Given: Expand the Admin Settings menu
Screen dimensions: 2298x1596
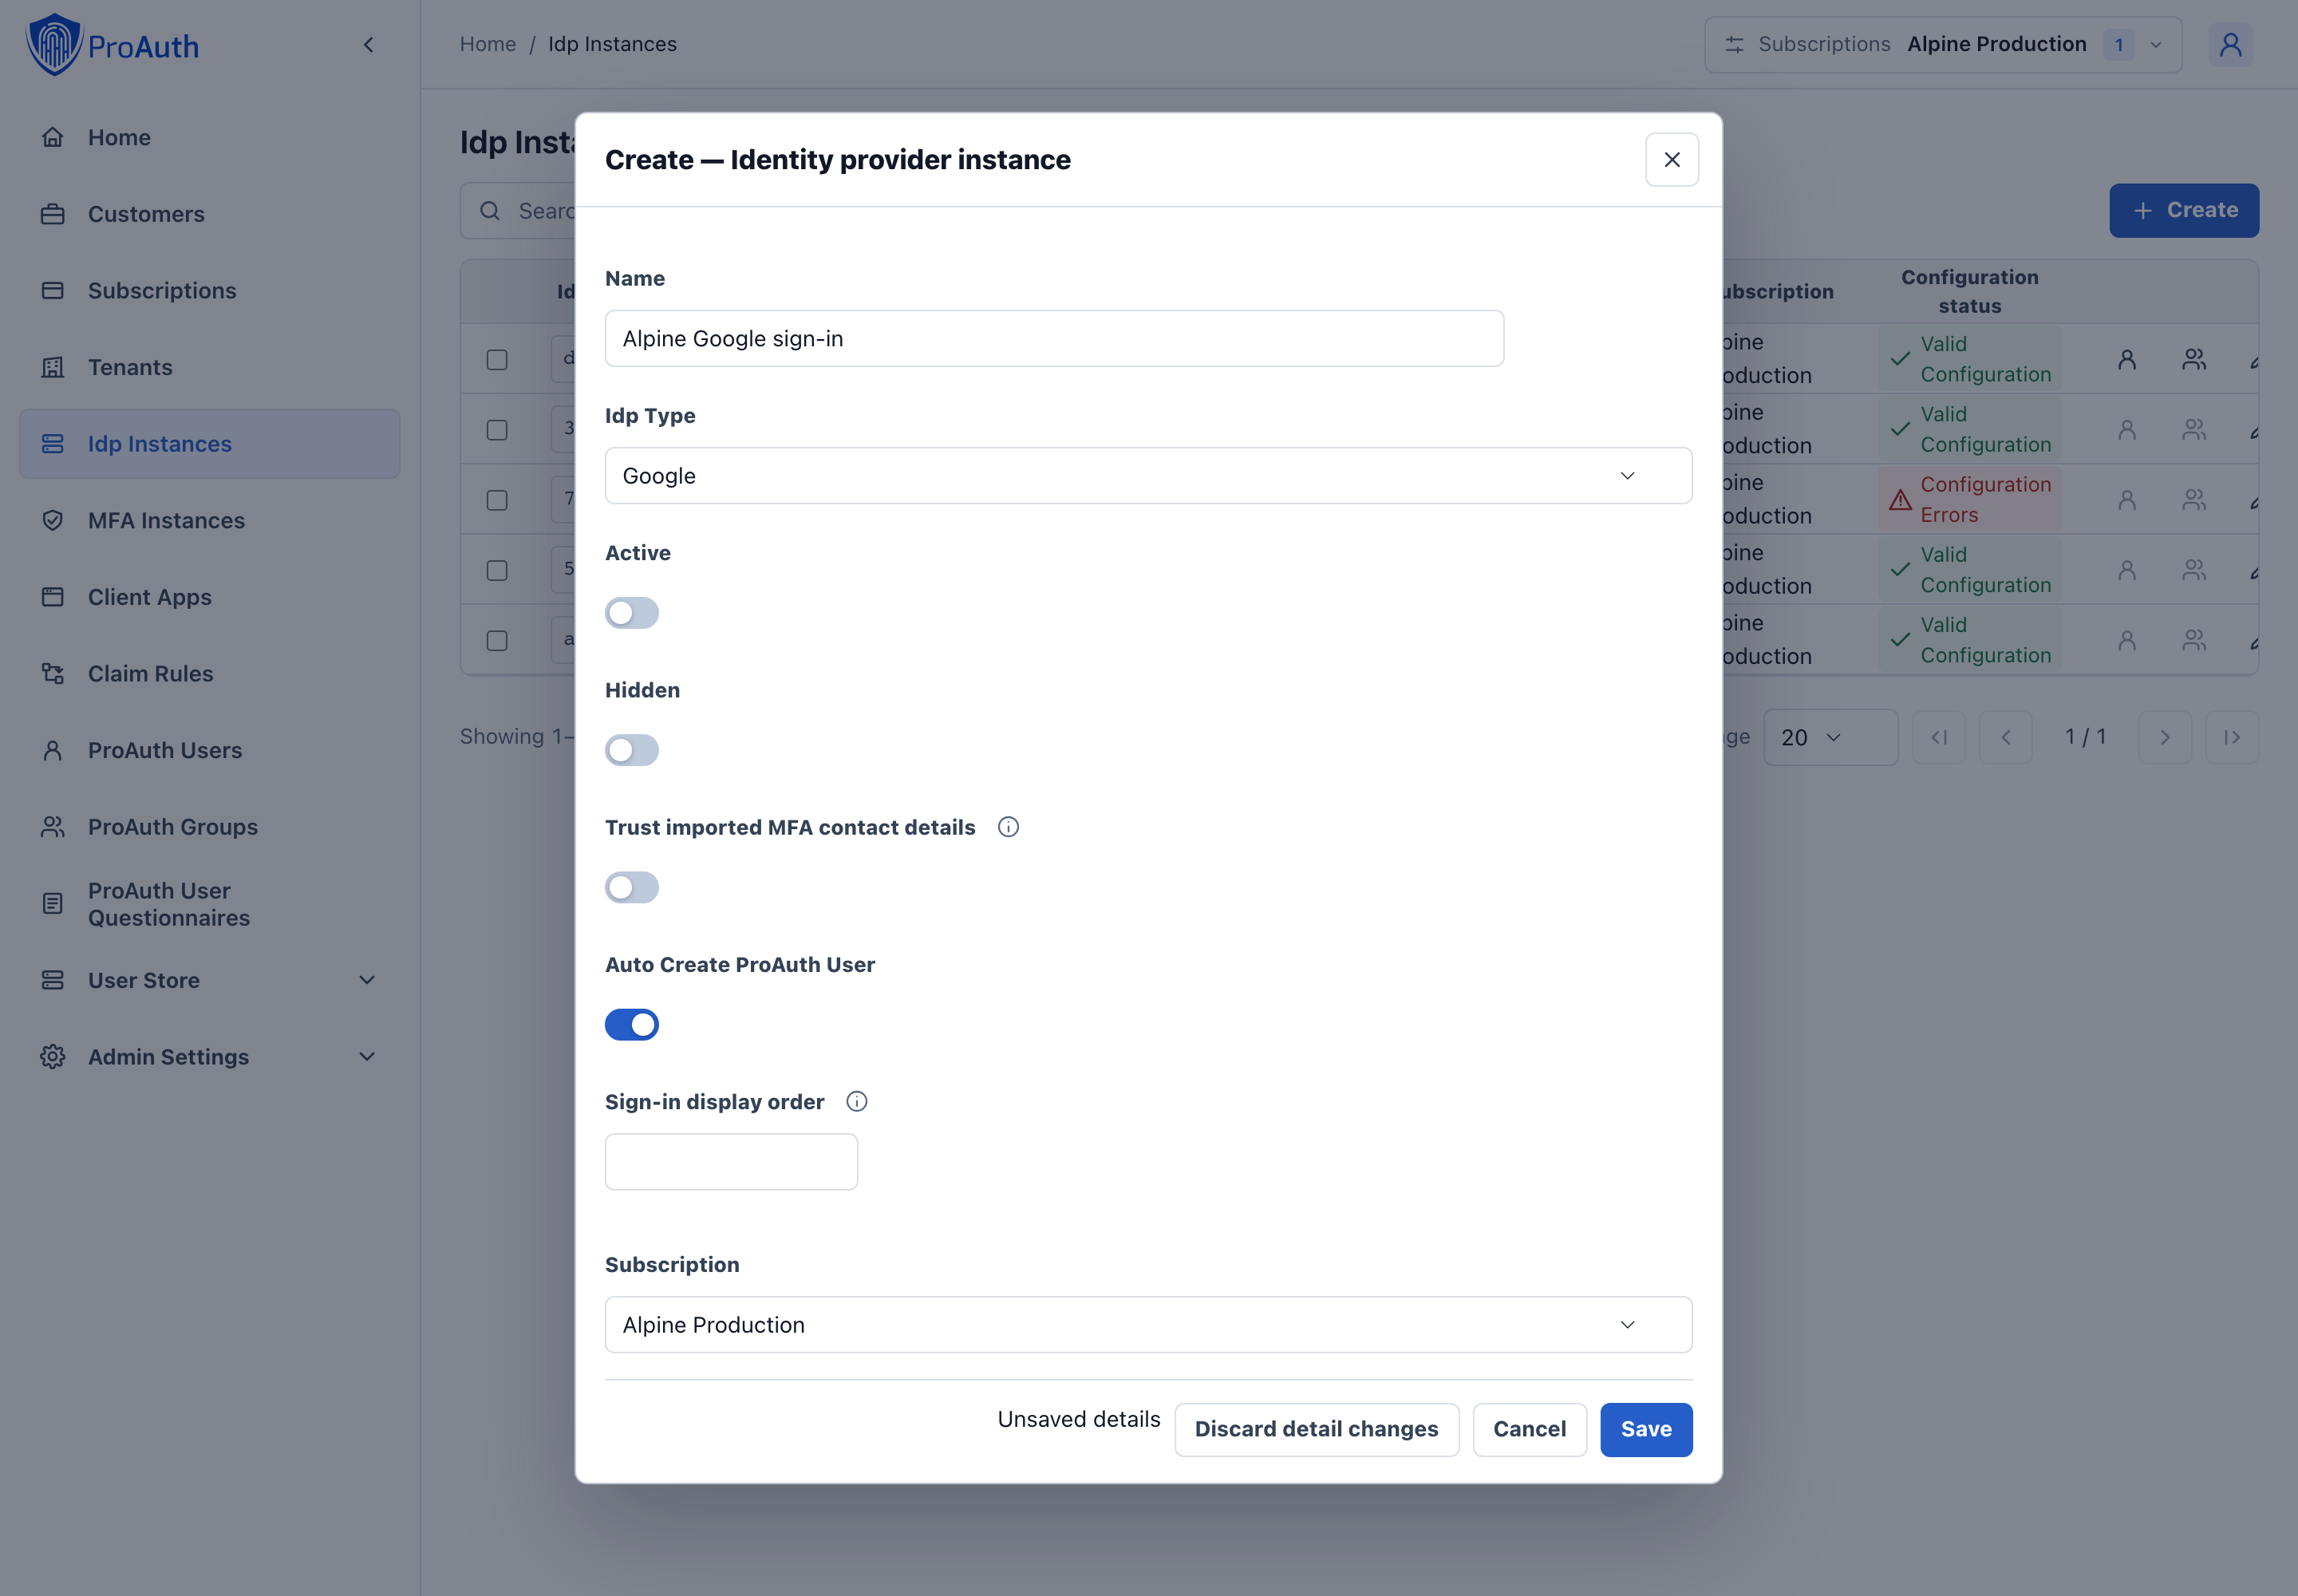Looking at the screenshot, I should pos(209,1056).
